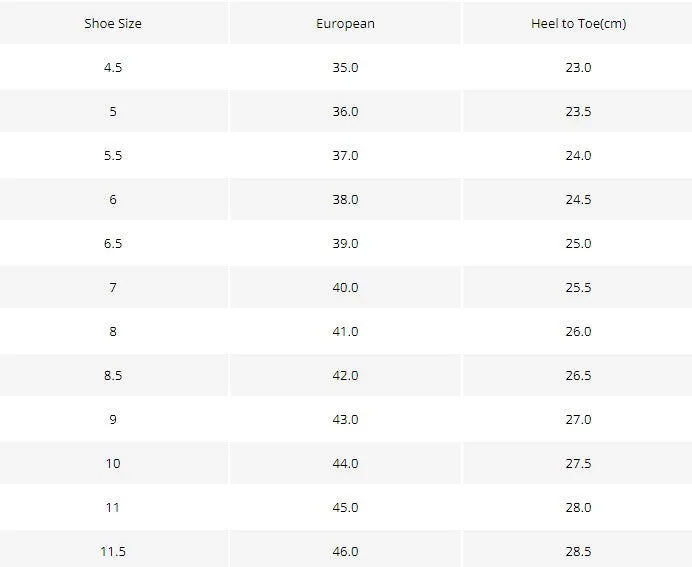Click the European column header
The height and width of the screenshot is (567, 692).
click(x=346, y=23)
